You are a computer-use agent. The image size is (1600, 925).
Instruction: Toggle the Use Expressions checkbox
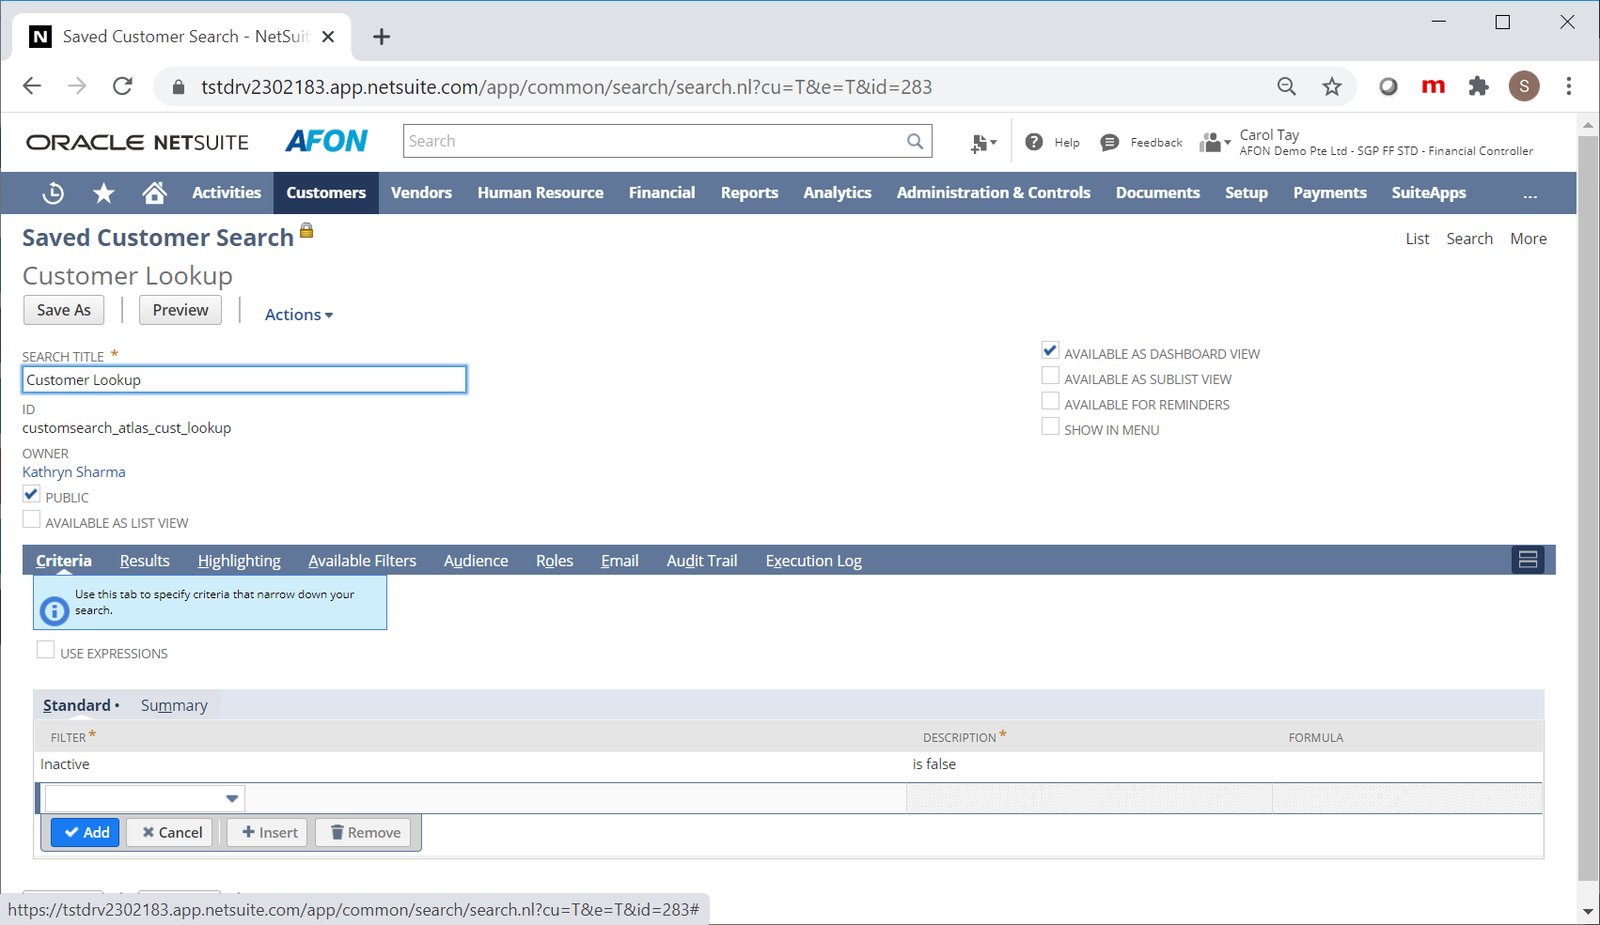click(x=45, y=648)
